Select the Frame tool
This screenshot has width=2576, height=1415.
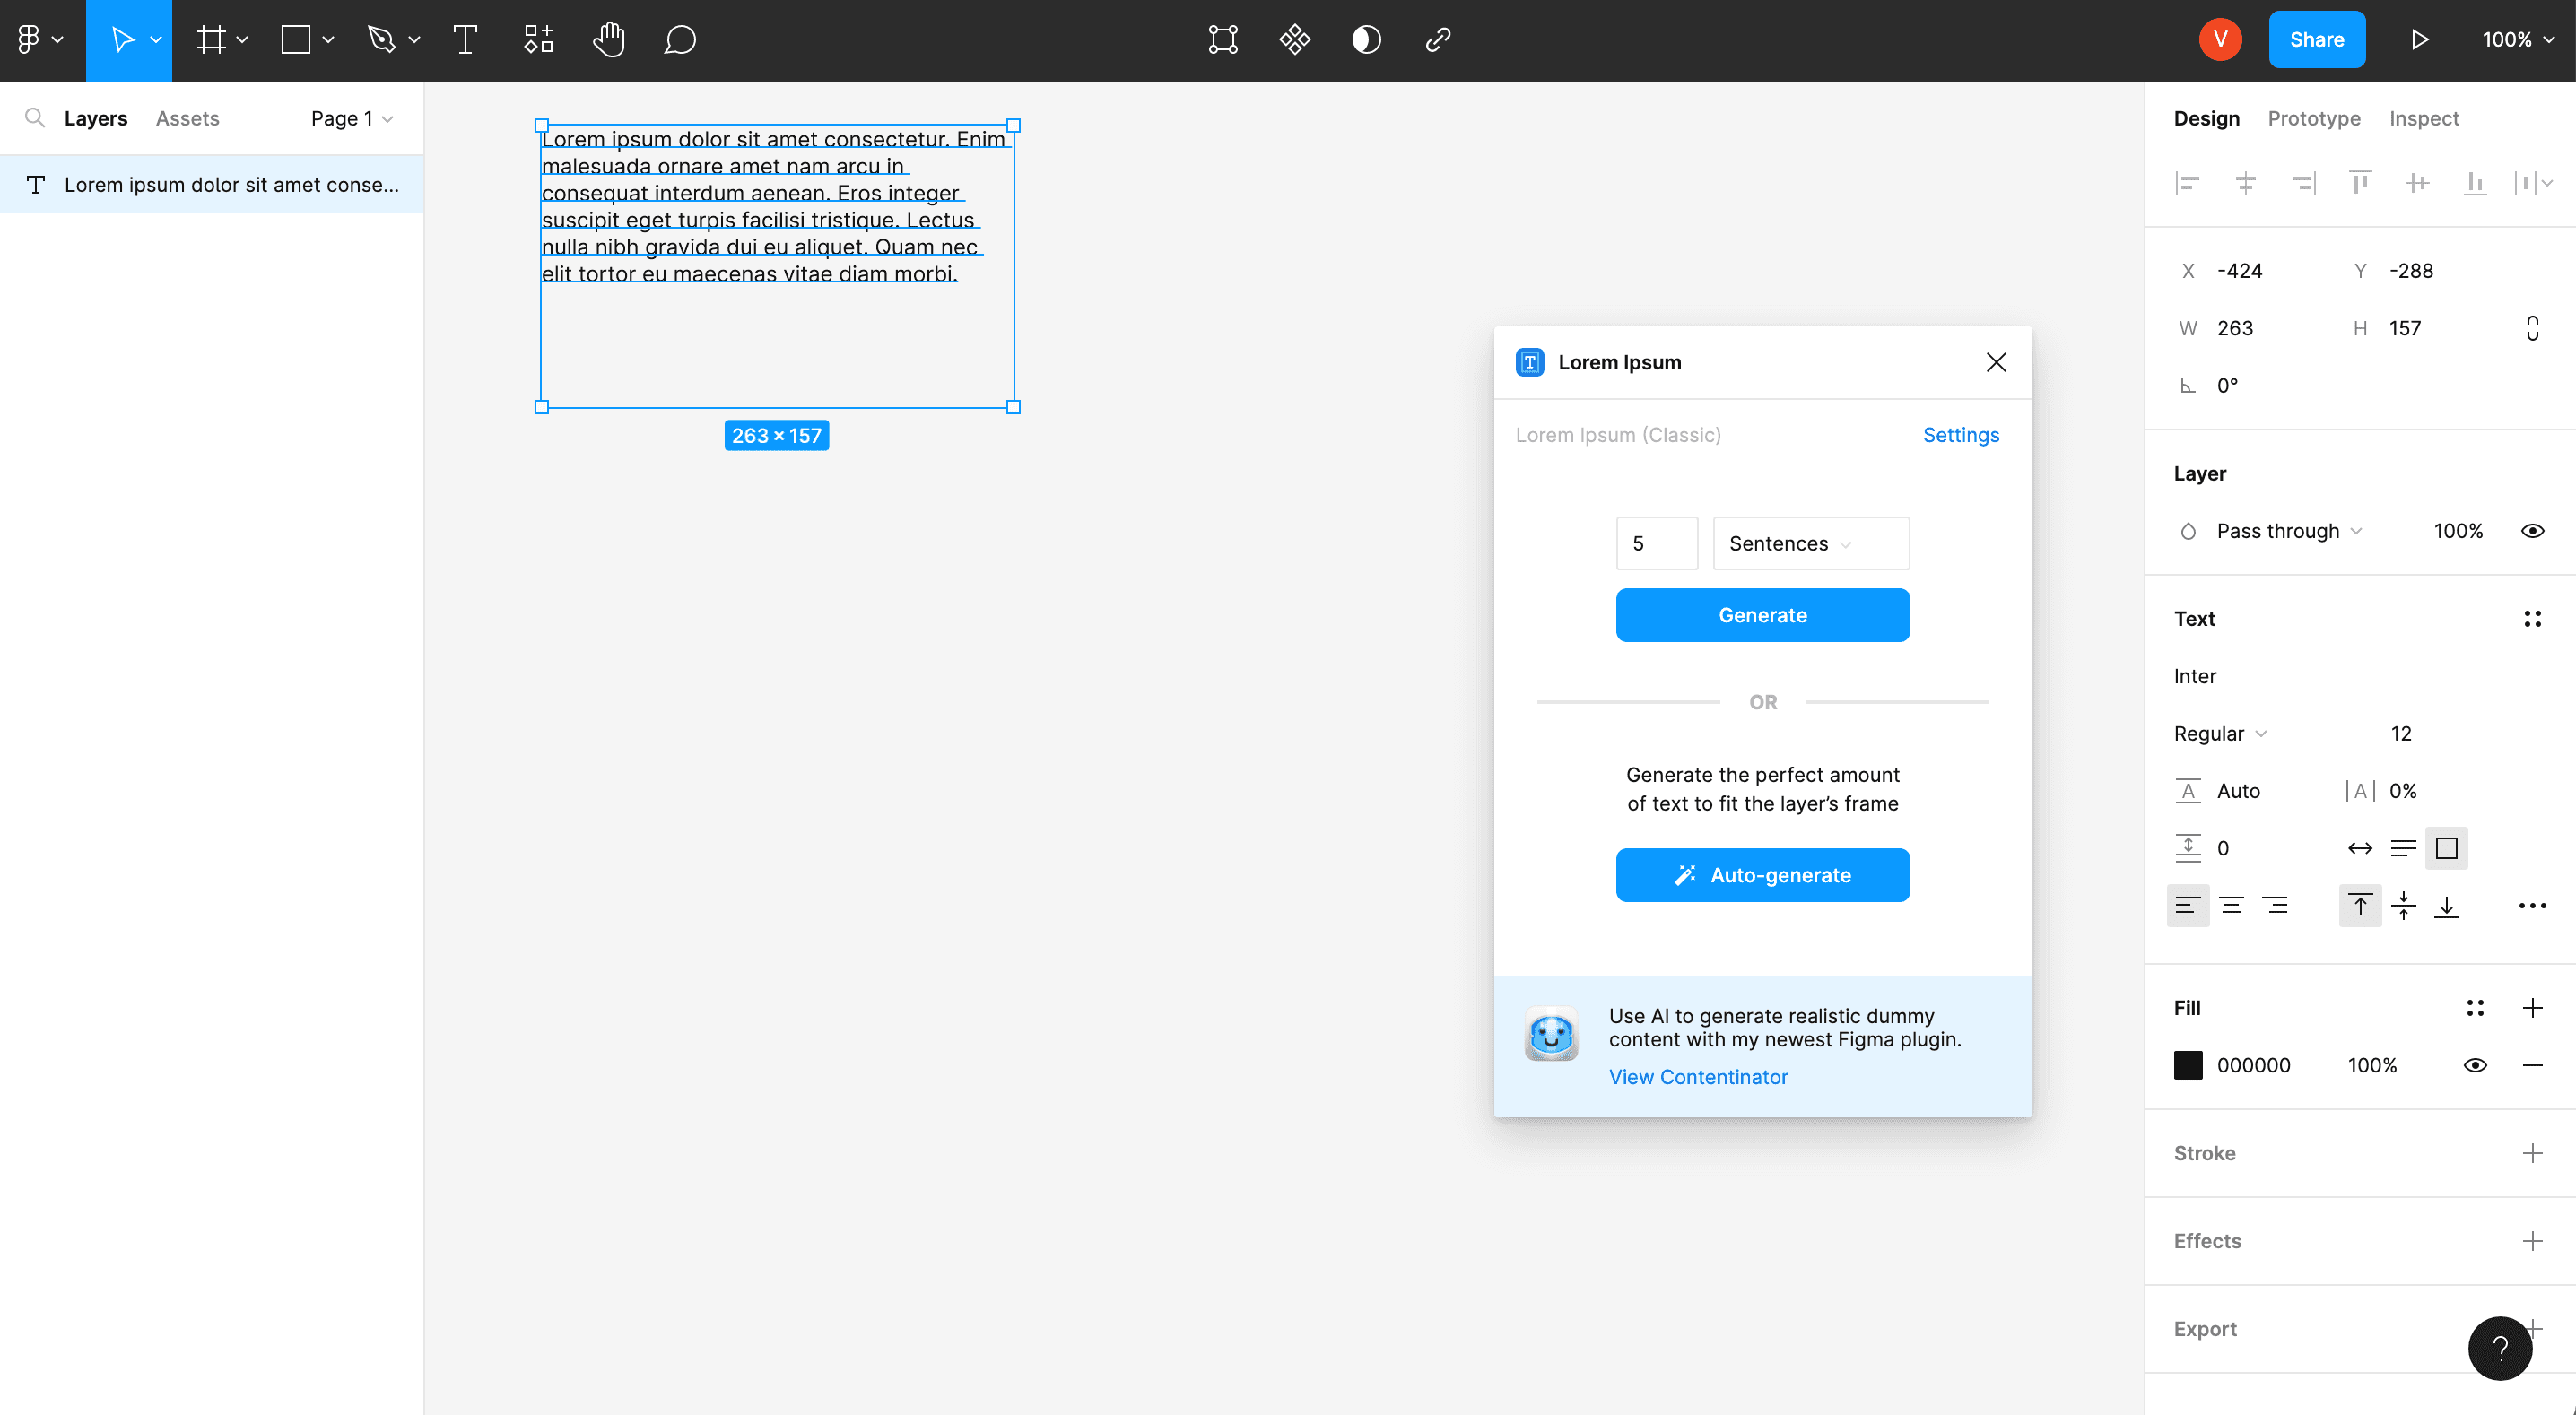point(212,40)
